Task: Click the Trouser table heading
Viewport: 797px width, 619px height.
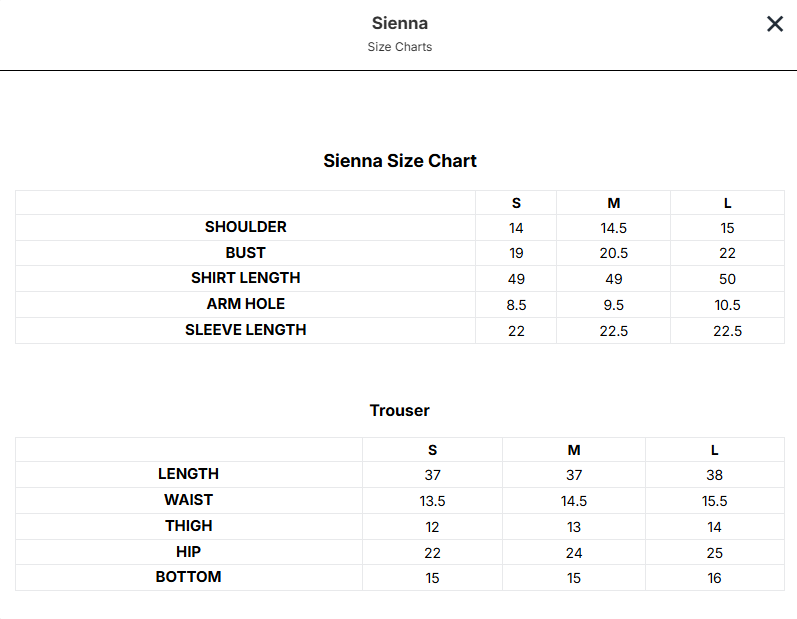Action: coord(400,410)
